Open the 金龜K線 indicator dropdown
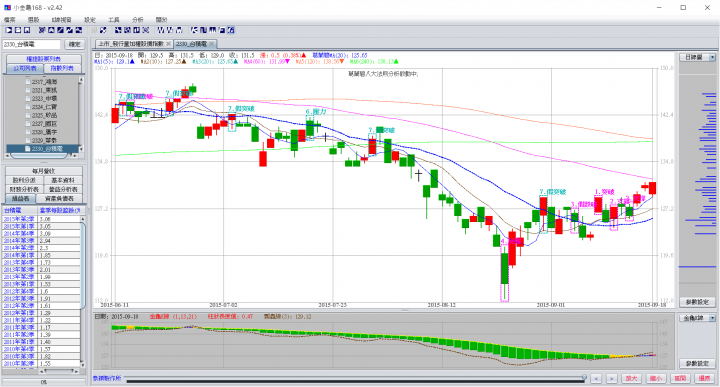Viewport: 720px width, 387px height. pos(698,318)
